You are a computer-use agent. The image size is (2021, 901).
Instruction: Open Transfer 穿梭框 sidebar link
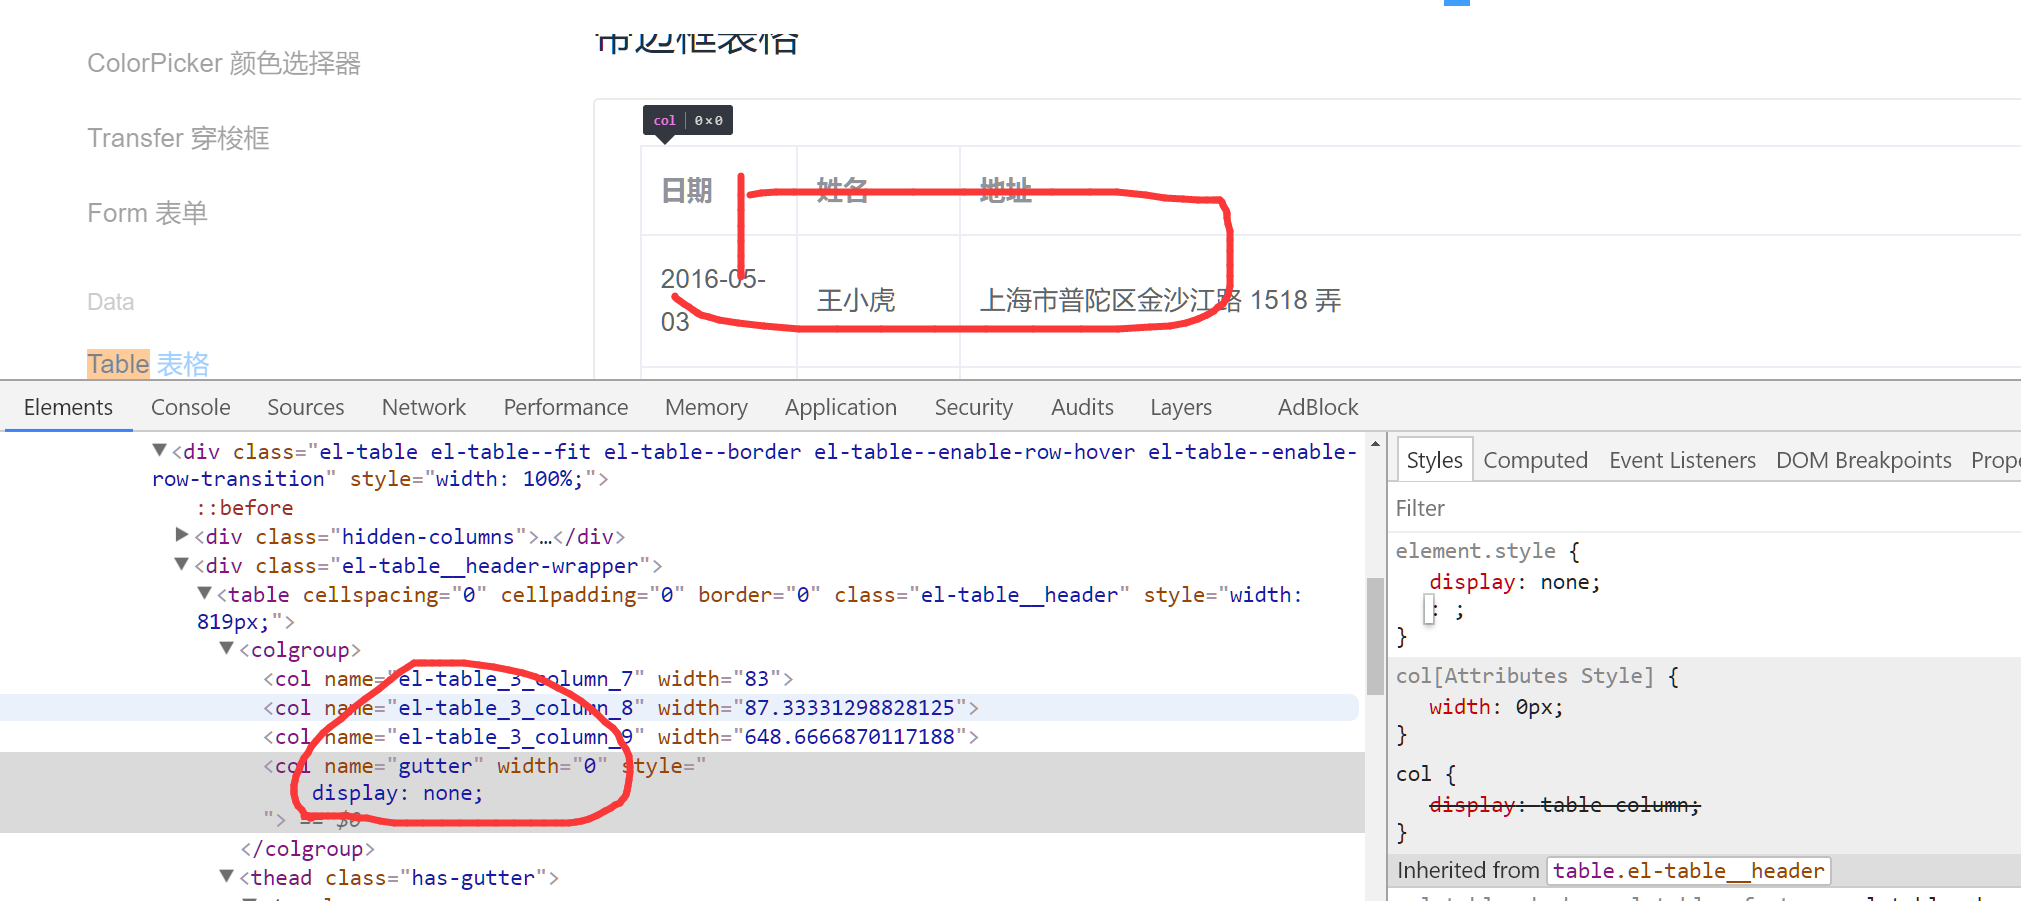(x=178, y=138)
